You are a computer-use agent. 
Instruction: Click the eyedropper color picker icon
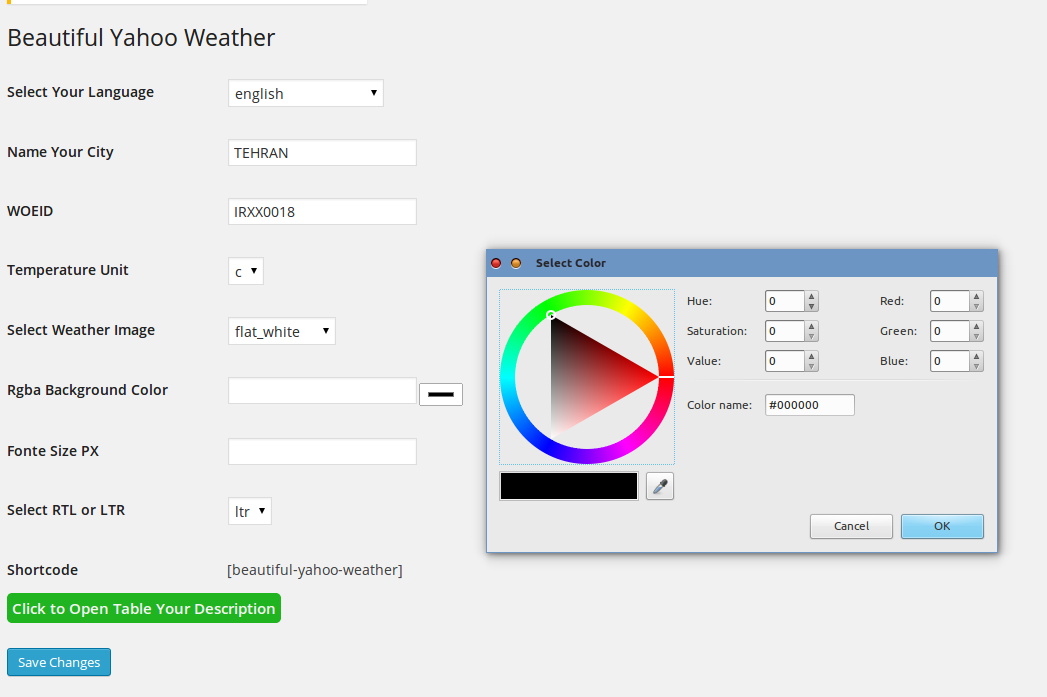pyautogui.click(x=660, y=486)
